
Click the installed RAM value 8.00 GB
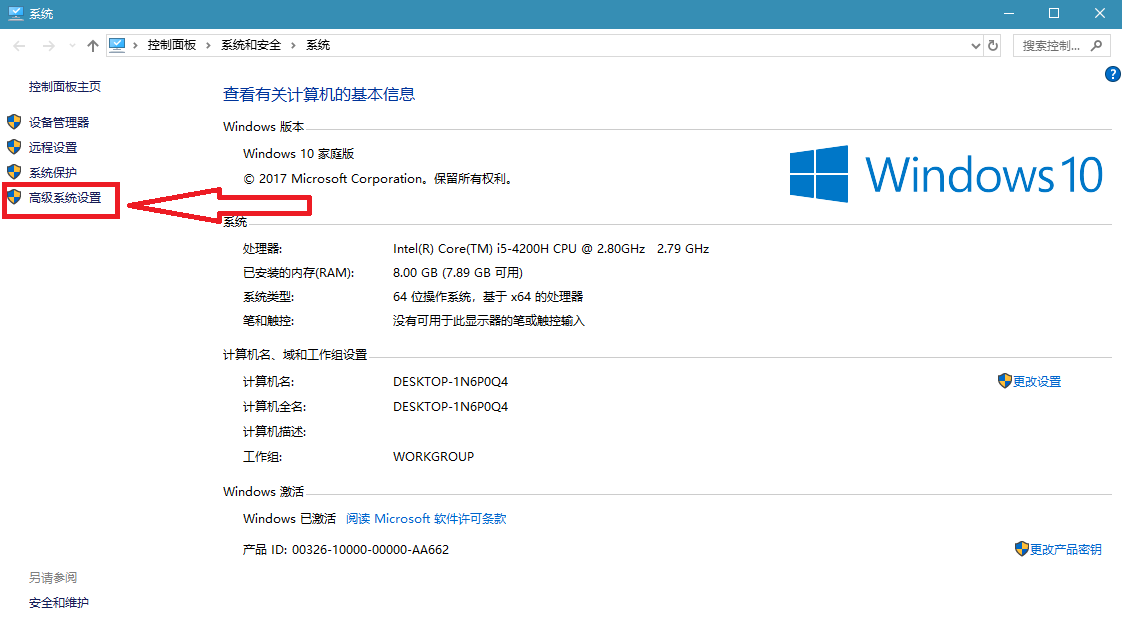(x=458, y=273)
